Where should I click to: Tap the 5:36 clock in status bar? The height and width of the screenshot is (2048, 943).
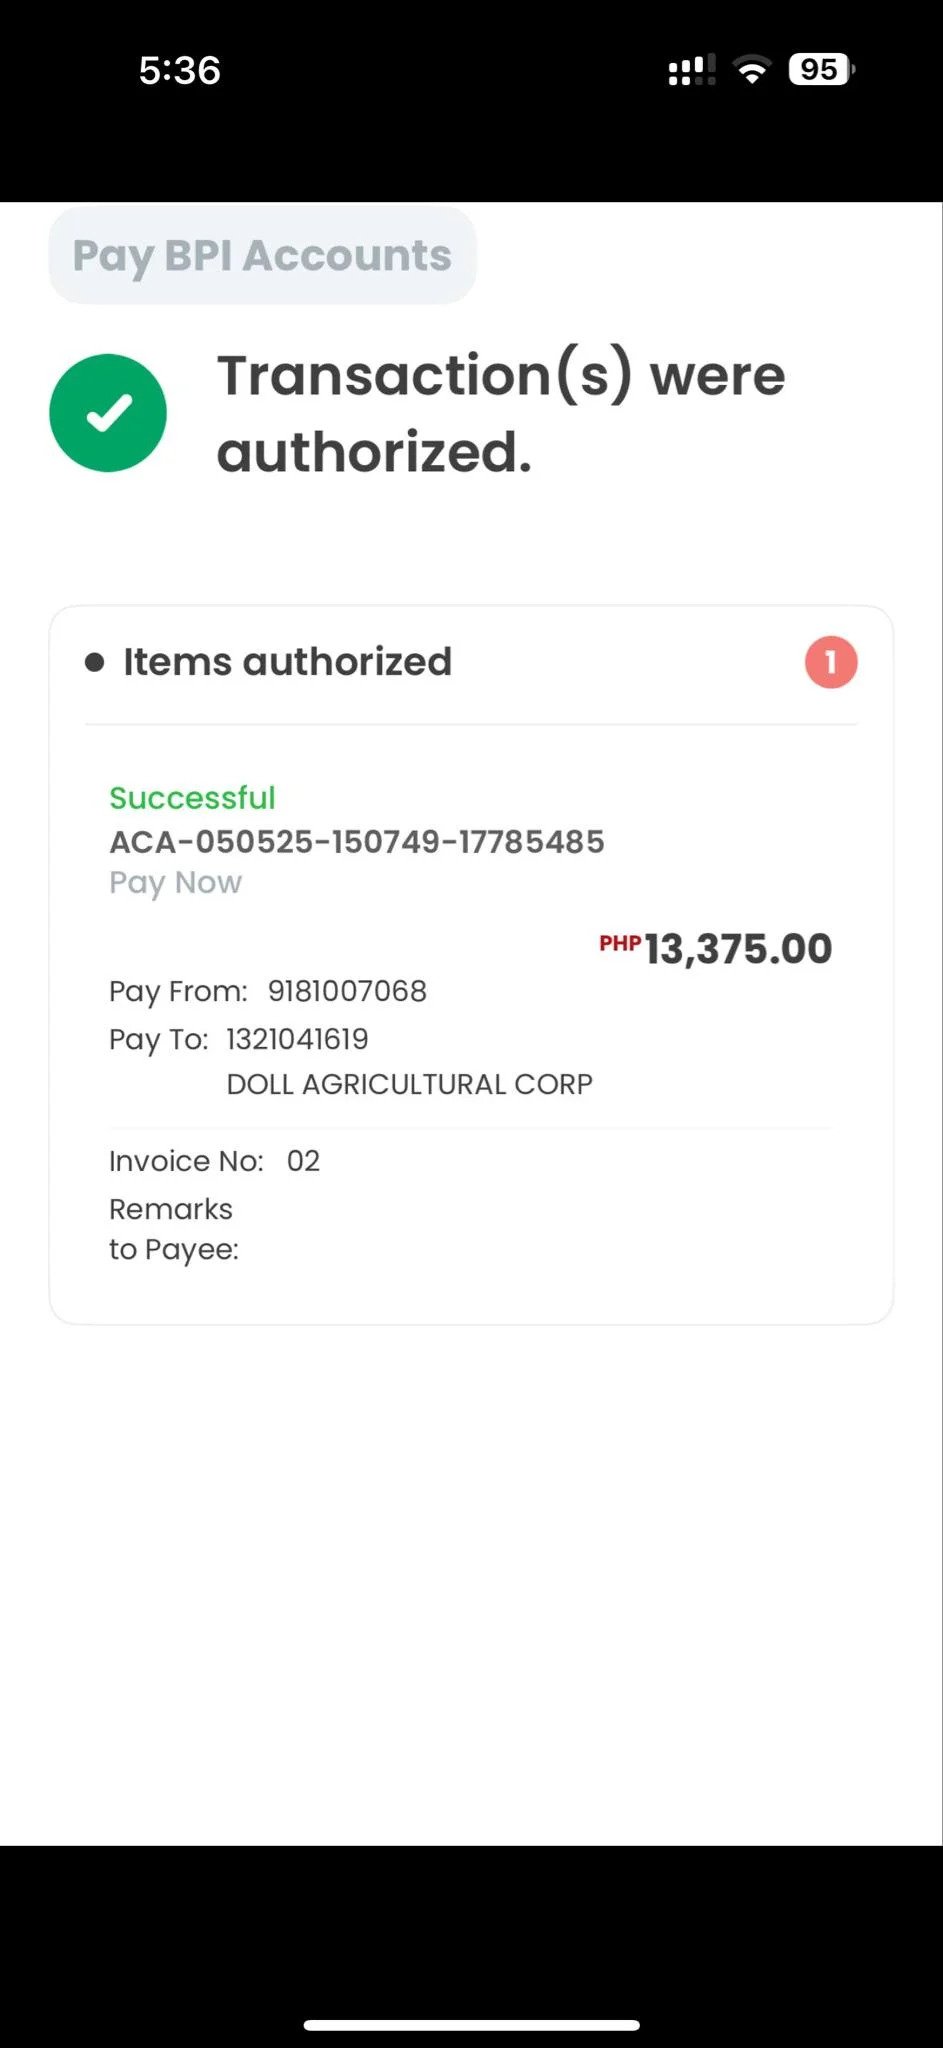coord(180,70)
